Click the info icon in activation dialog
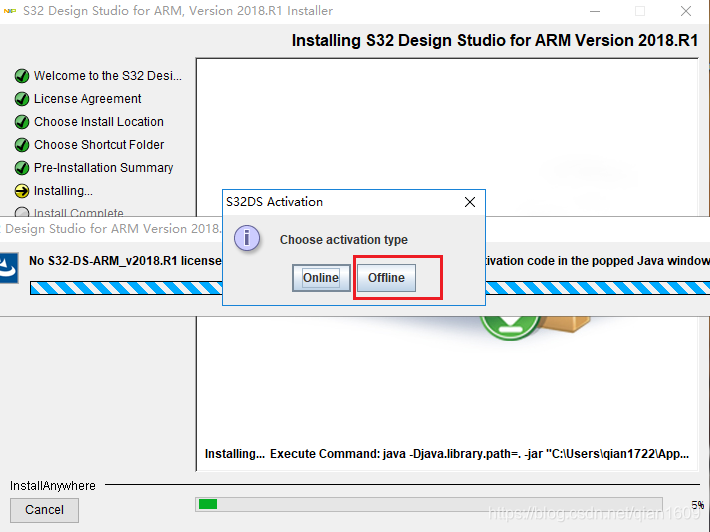 247,240
